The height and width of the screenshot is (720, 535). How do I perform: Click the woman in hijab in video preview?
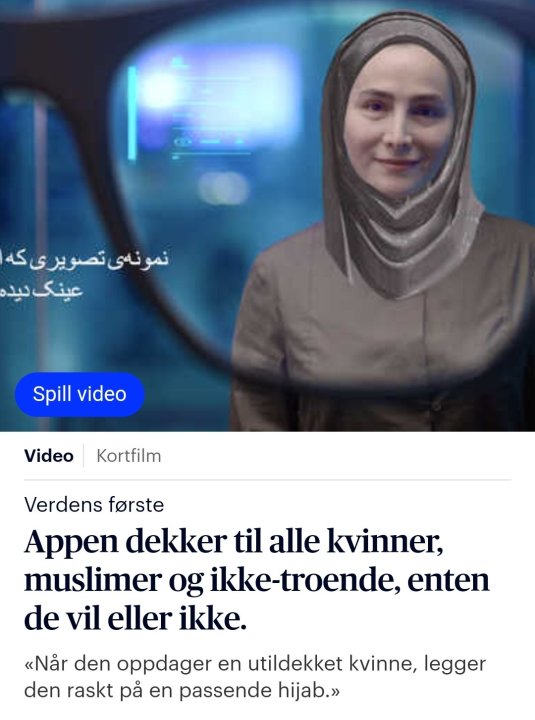pos(386,220)
